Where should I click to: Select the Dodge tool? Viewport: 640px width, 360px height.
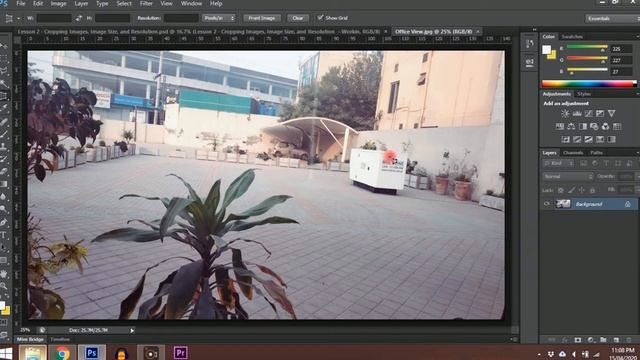pyautogui.click(x=4, y=210)
